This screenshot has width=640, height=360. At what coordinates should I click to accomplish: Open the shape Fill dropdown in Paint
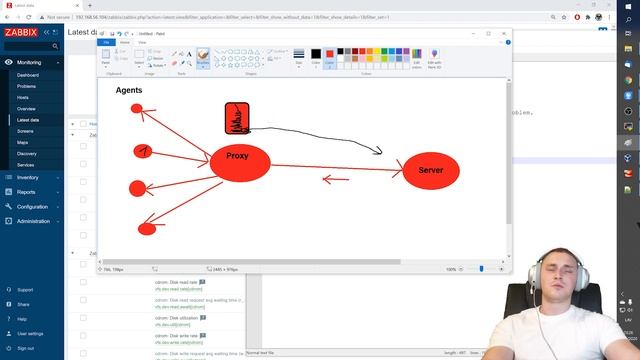[x=274, y=59]
